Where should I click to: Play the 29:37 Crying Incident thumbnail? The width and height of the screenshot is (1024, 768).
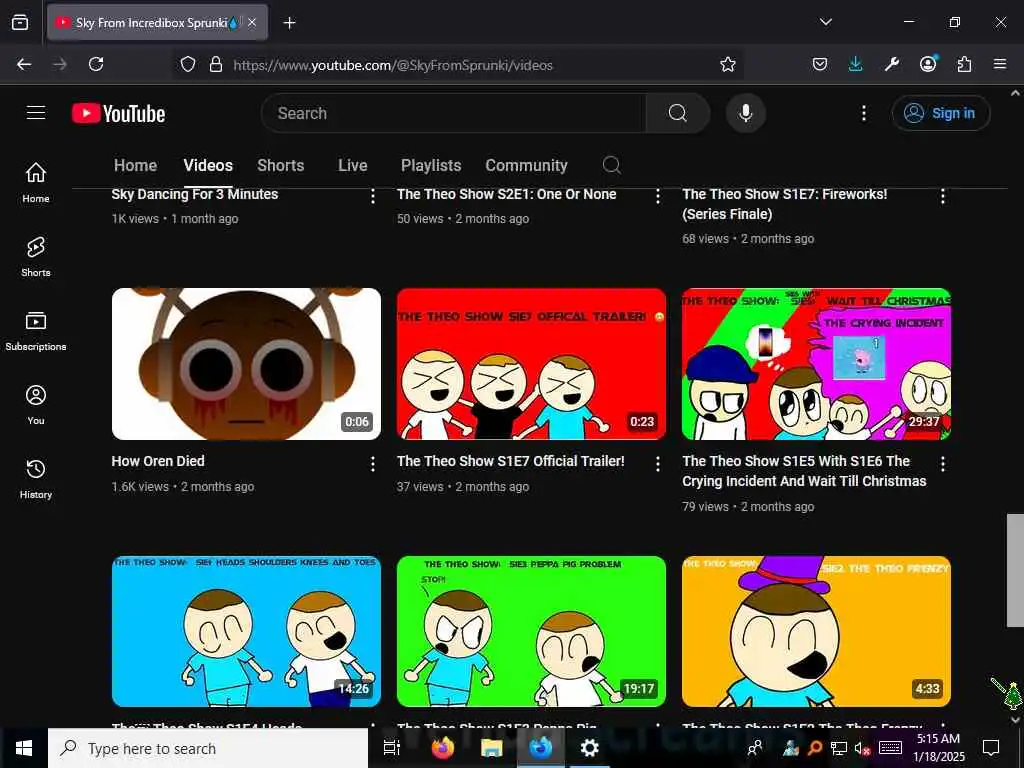click(816, 364)
